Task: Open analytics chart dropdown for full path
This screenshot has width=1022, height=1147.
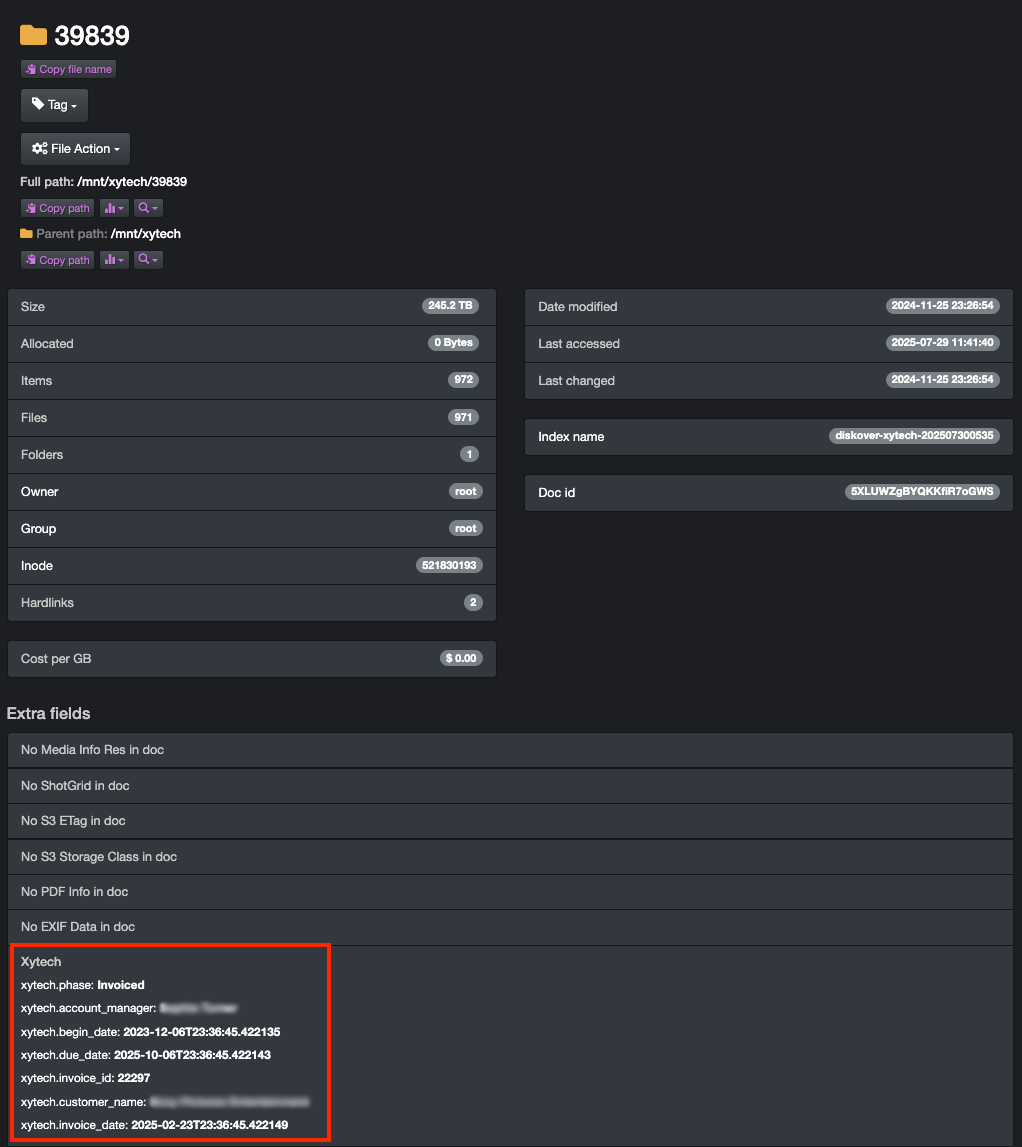Action: pyautogui.click(x=114, y=208)
